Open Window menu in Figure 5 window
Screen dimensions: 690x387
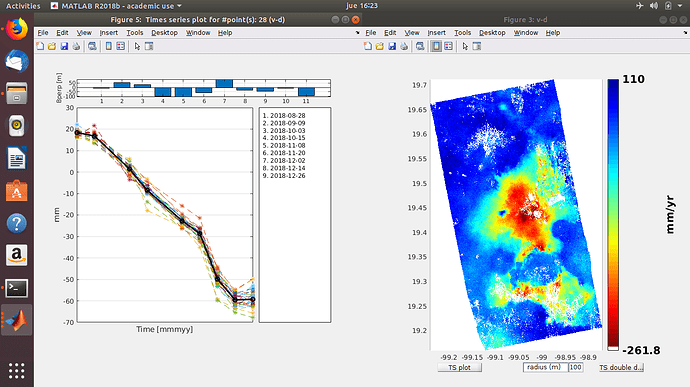click(x=198, y=33)
